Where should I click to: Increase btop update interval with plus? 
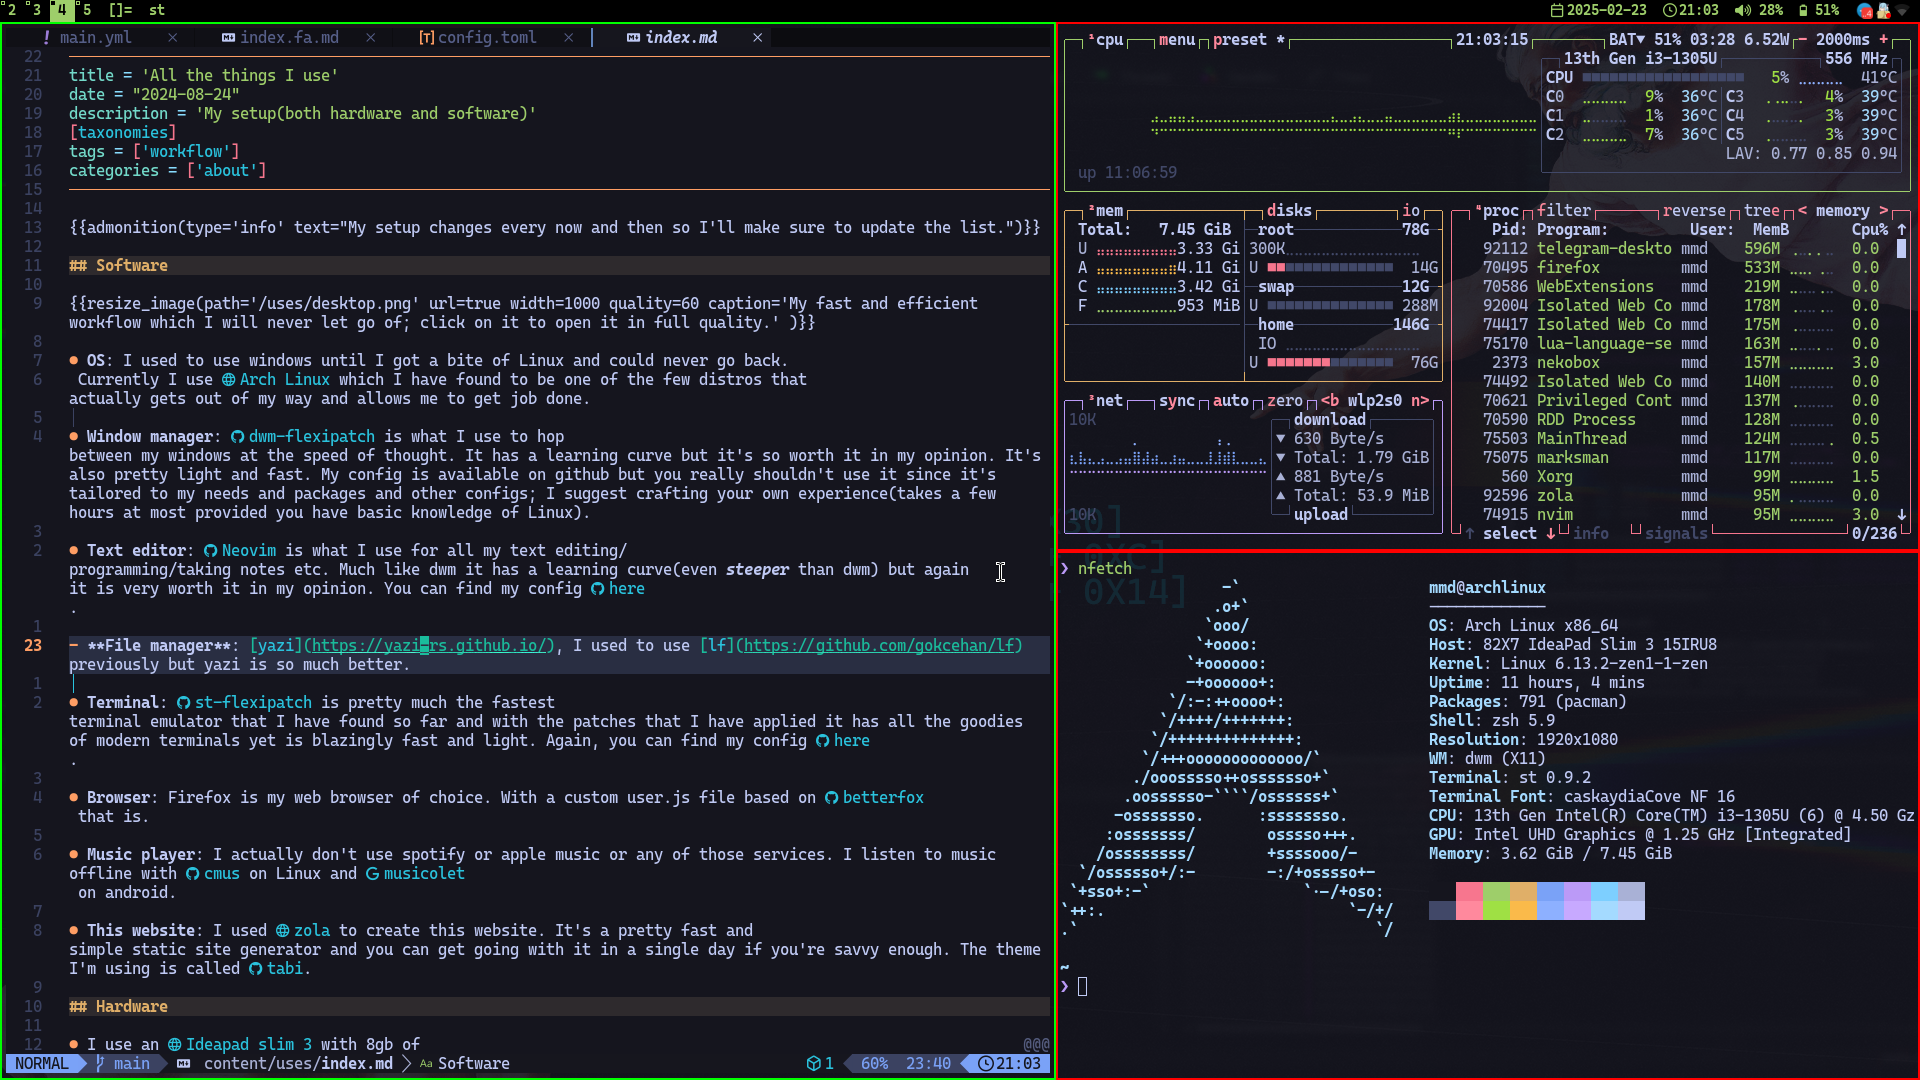tap(1884, 40)
